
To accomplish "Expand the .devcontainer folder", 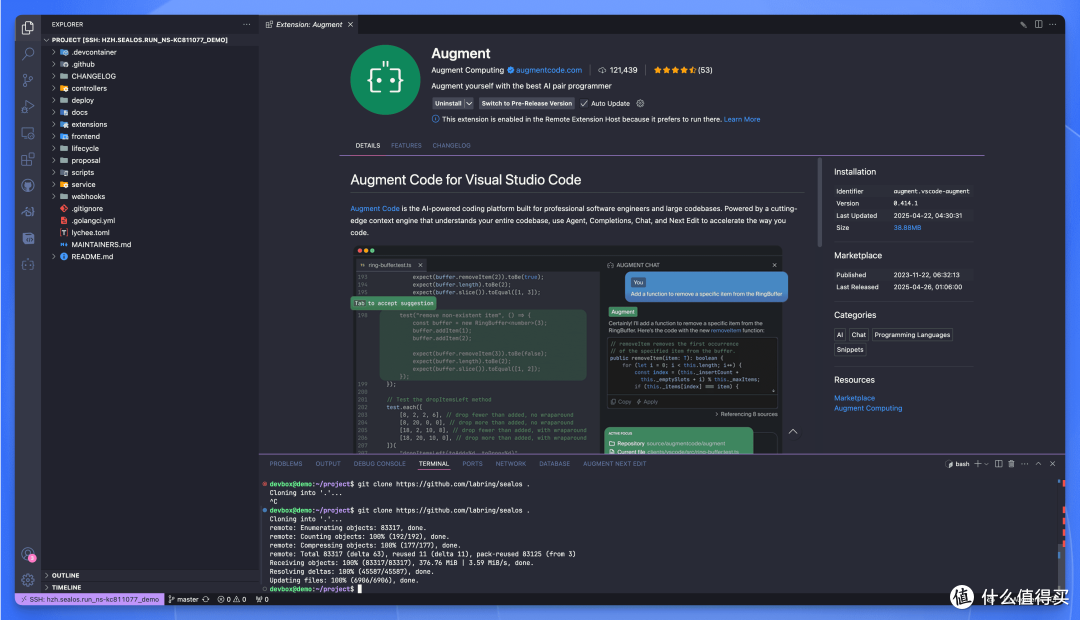I will tap(94, 52).
